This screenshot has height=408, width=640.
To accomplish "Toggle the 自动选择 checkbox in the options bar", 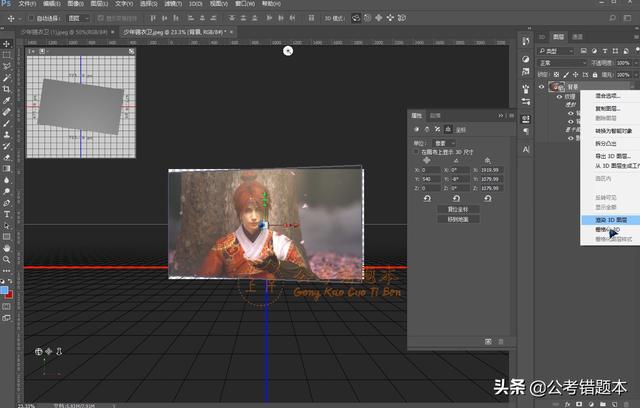I will click(x=31, y=18).
